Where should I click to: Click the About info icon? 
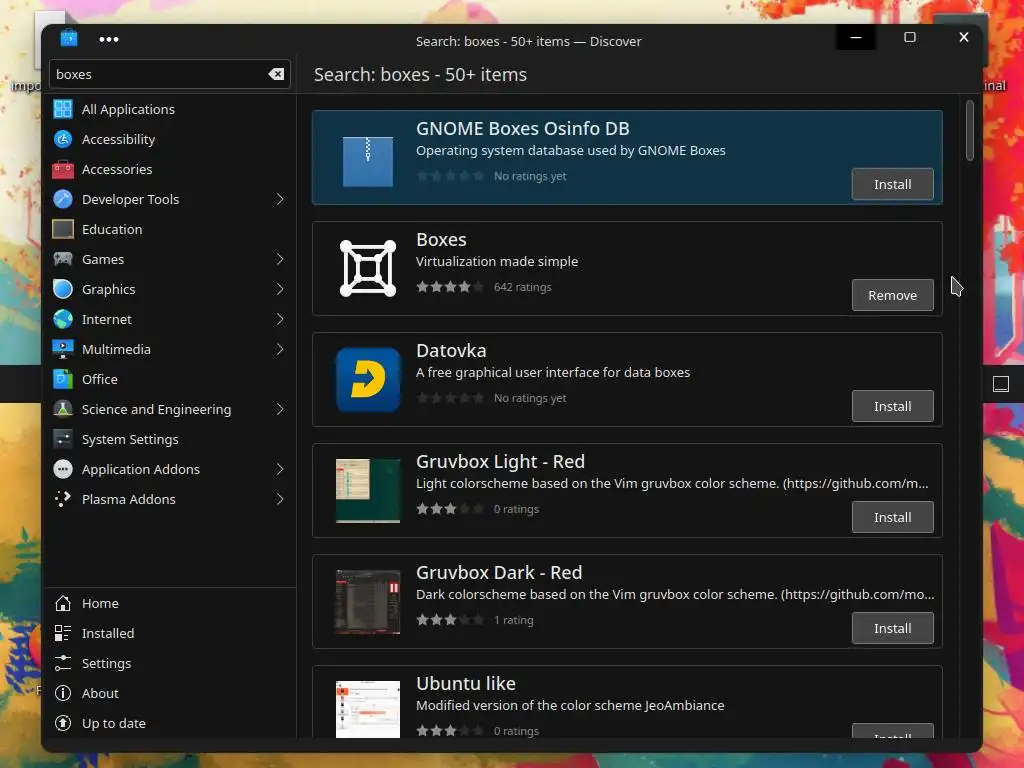coord(63,694)
